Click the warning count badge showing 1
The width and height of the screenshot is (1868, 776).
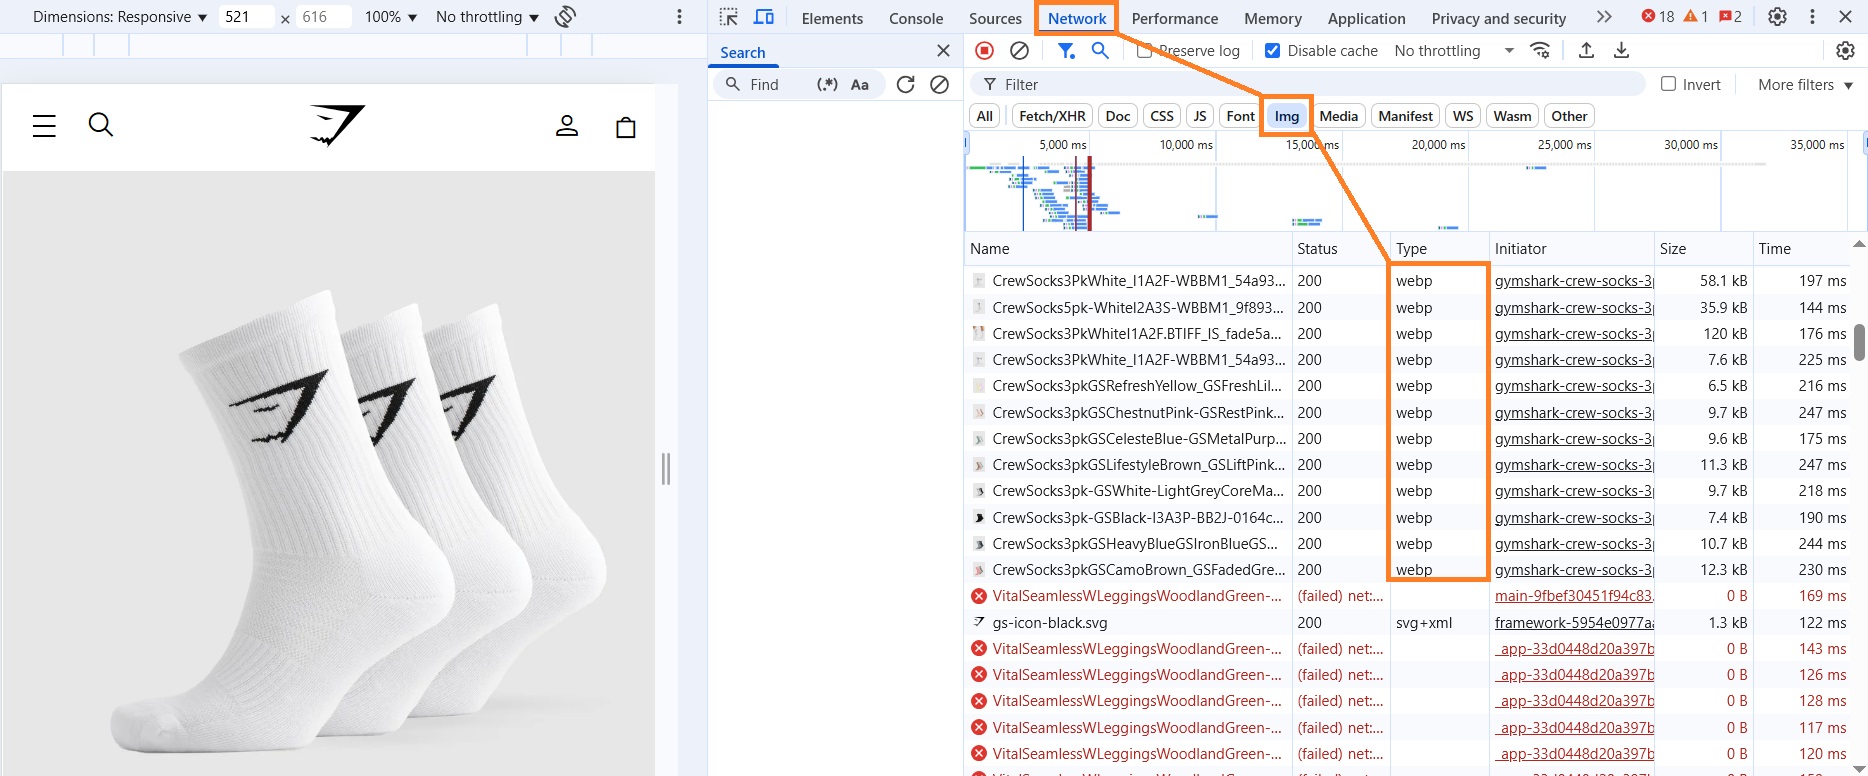(x=1696, y=17)
